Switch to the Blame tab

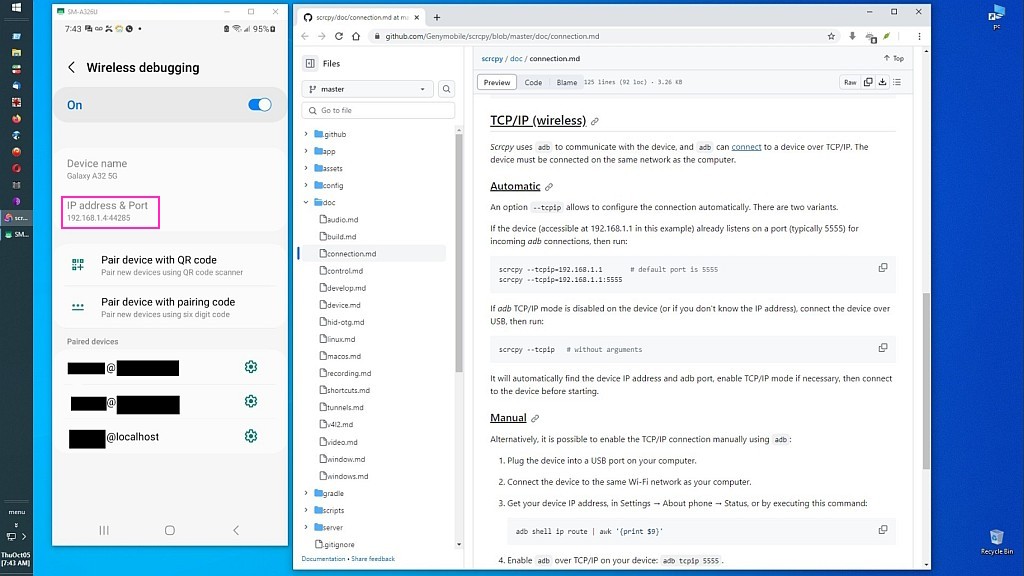point(566,82)
